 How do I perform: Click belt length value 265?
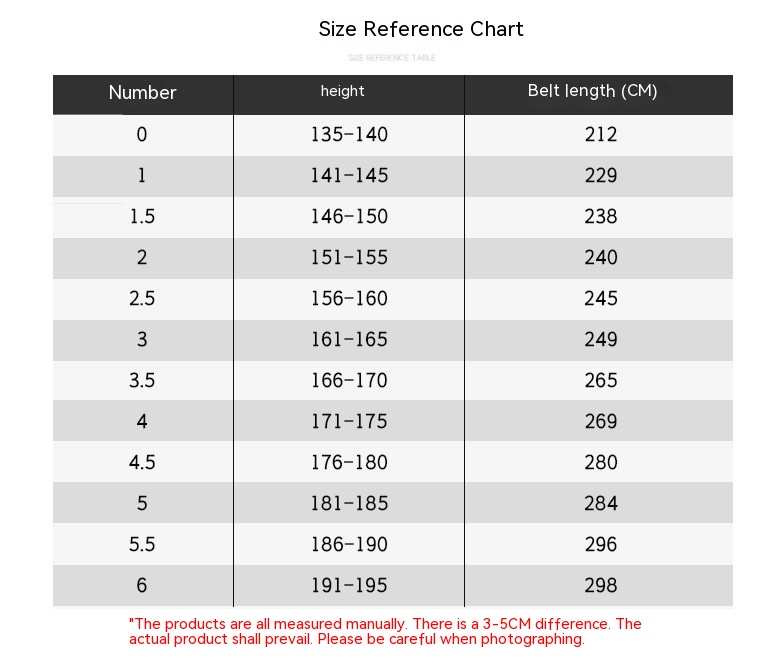(x=601, y=380)
